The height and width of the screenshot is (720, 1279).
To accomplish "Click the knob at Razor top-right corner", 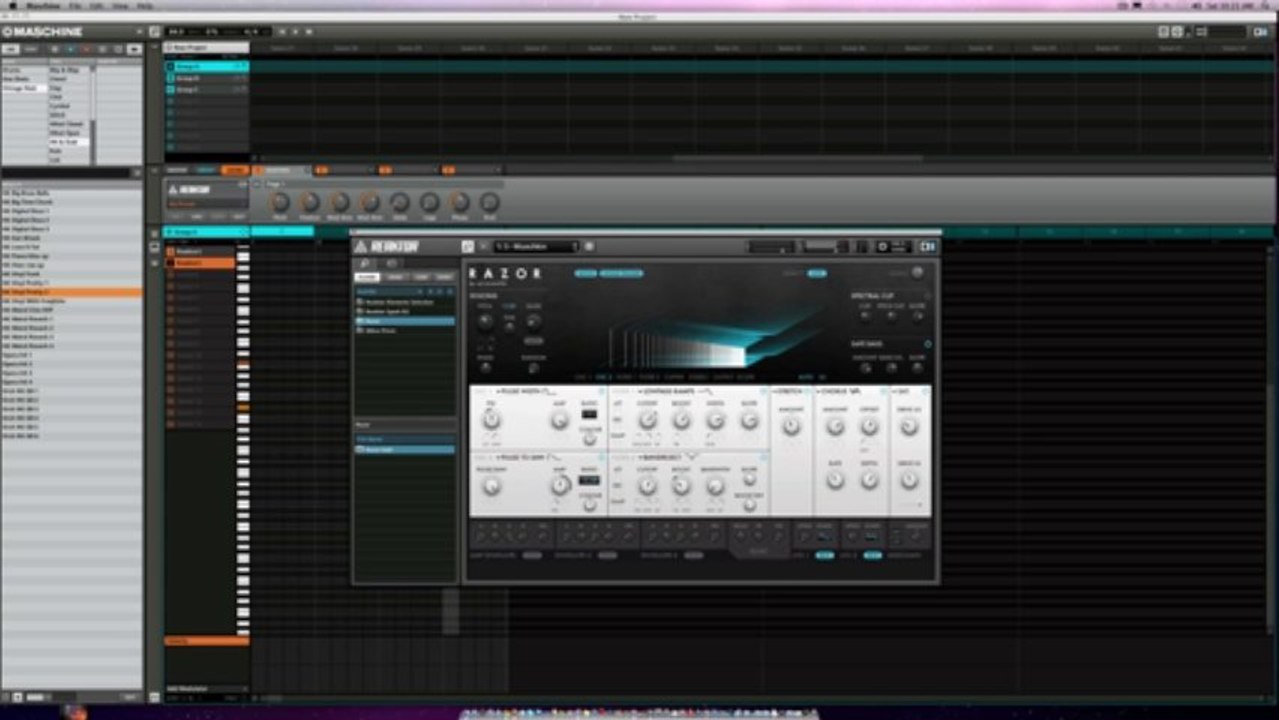I will click(x=917, y=272).
